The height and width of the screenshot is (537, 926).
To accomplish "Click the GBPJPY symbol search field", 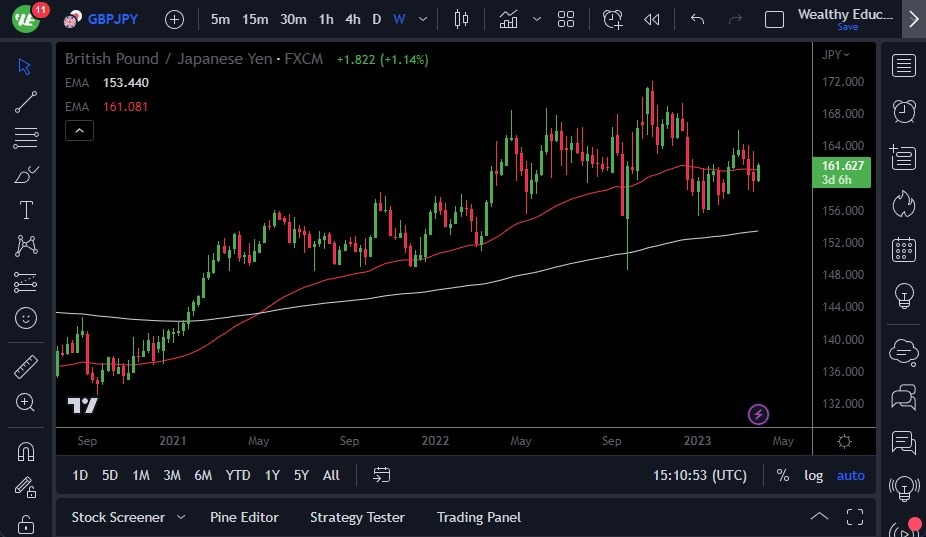I will [112, 19].
